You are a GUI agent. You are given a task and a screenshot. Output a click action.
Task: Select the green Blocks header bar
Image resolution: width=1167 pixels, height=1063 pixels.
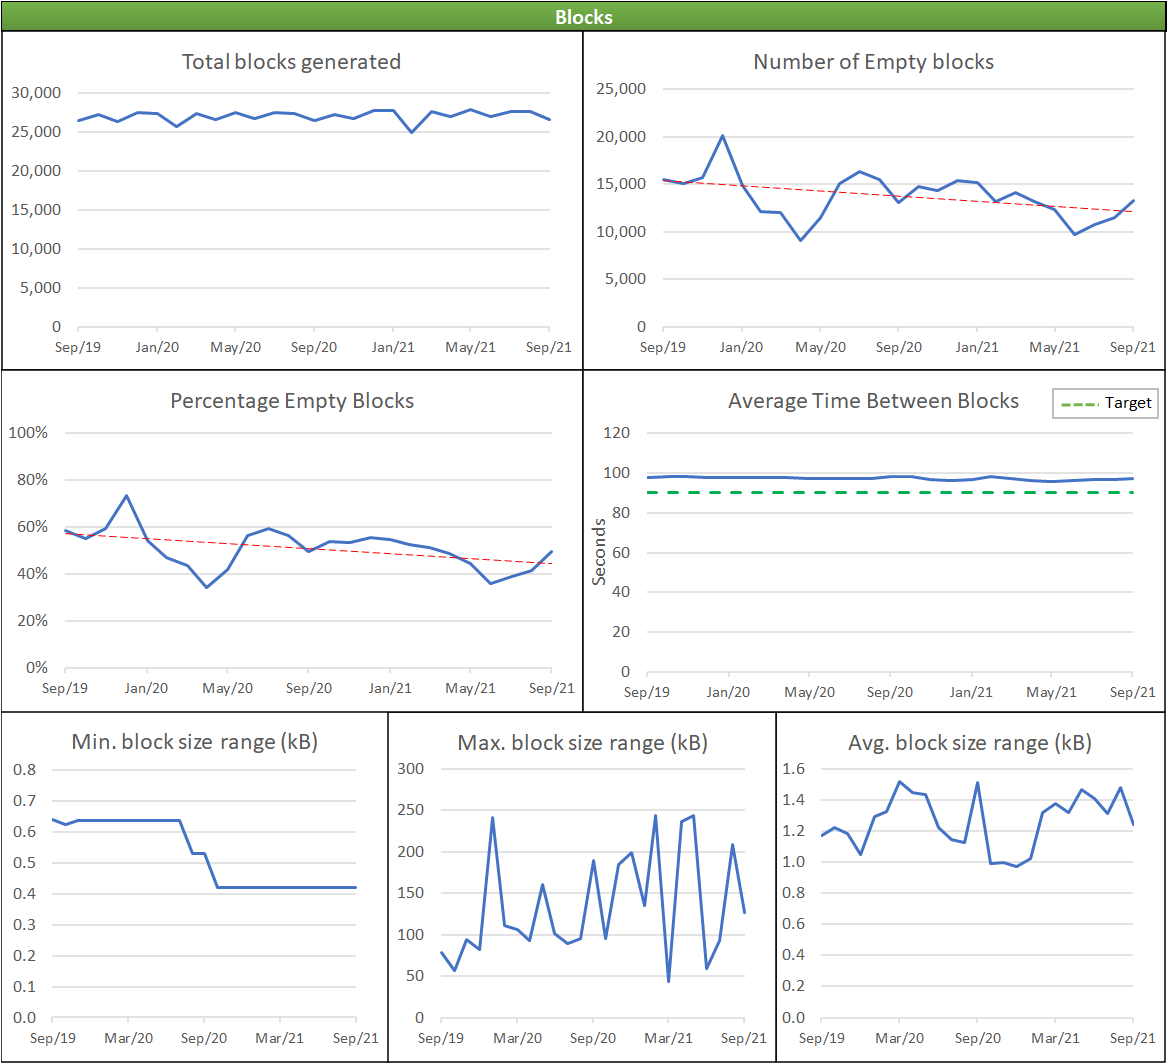pyautogui.click(x=584, y=16)
